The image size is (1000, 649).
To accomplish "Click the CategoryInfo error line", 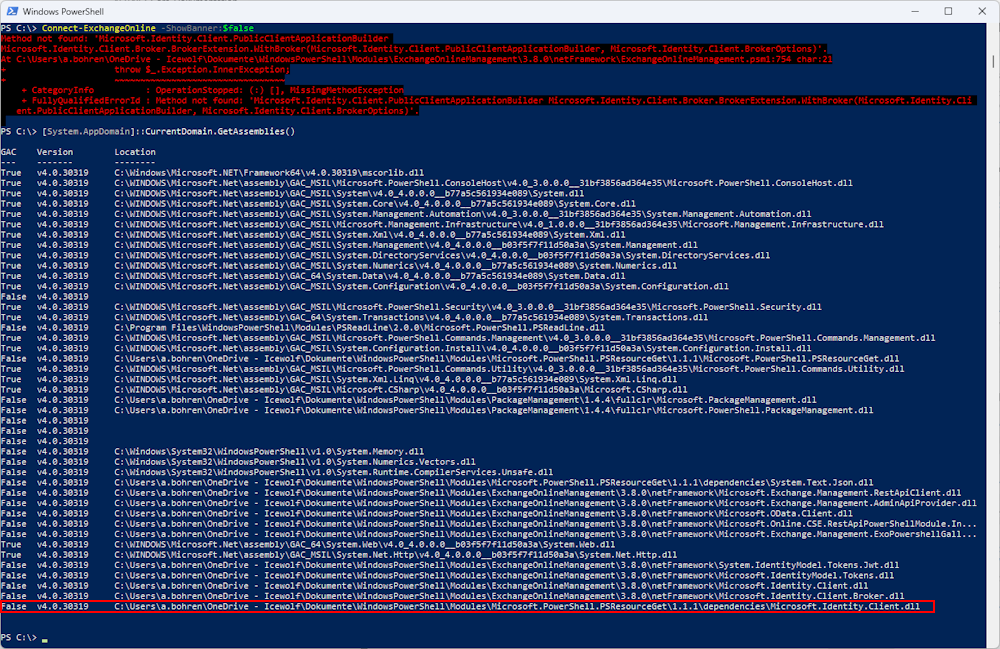I will click(212, 90).
